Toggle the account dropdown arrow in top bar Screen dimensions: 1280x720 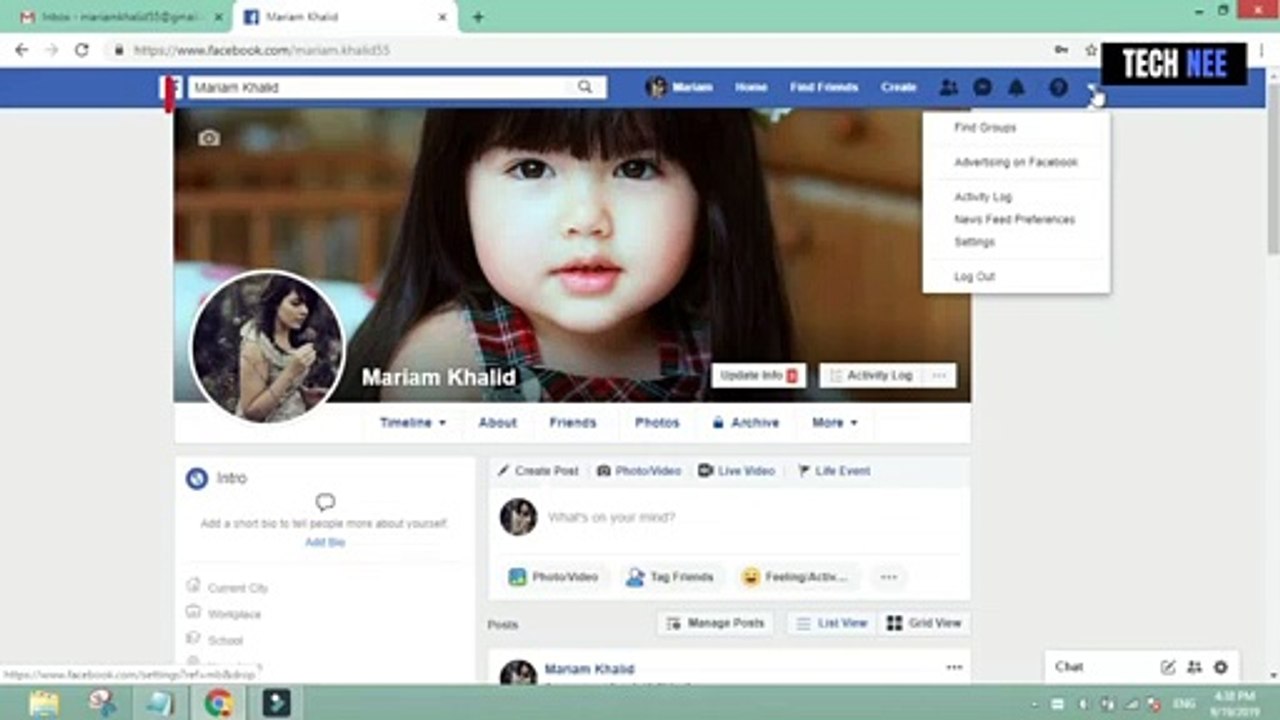[1094, 88]
